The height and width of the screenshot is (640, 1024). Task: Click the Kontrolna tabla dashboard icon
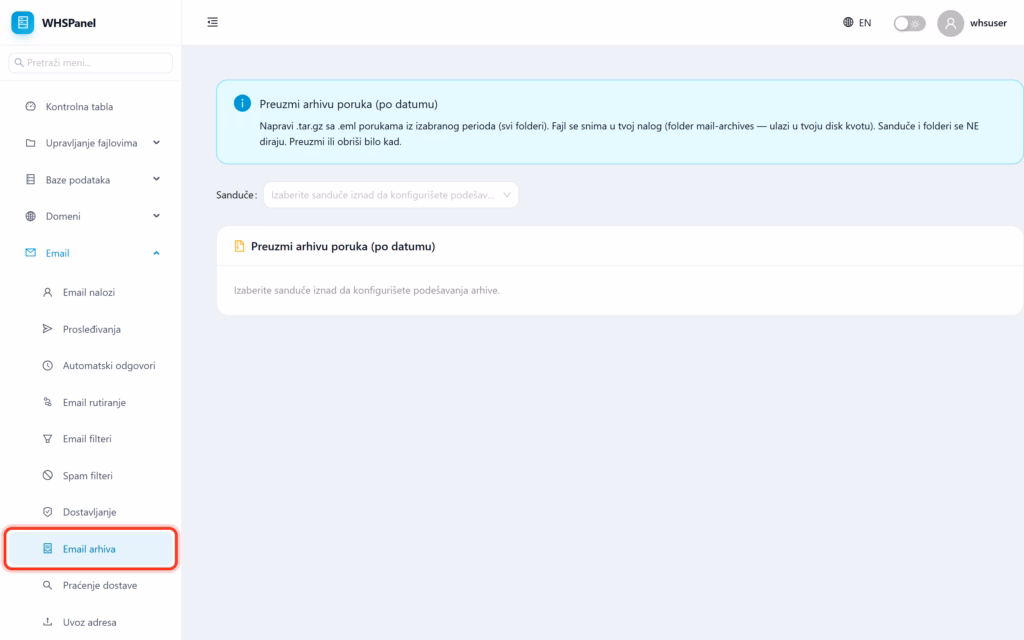pos(31,106)
